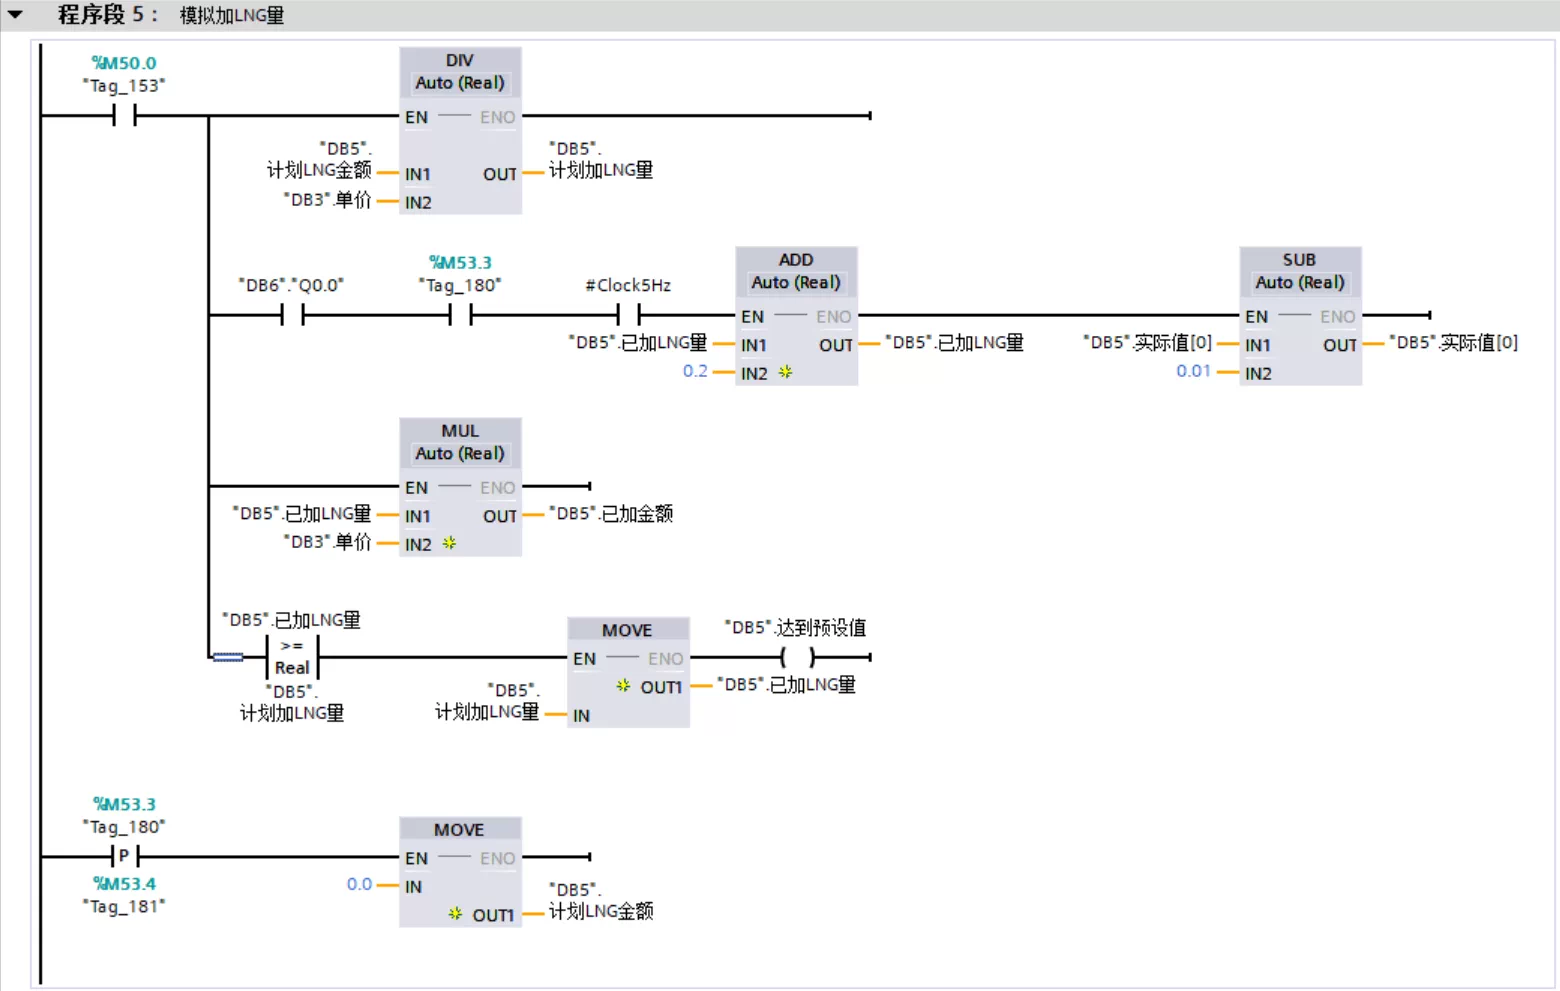
Task: Click the 0.01 constant on SUB IN2
Action: click(x=1194, y=371)
